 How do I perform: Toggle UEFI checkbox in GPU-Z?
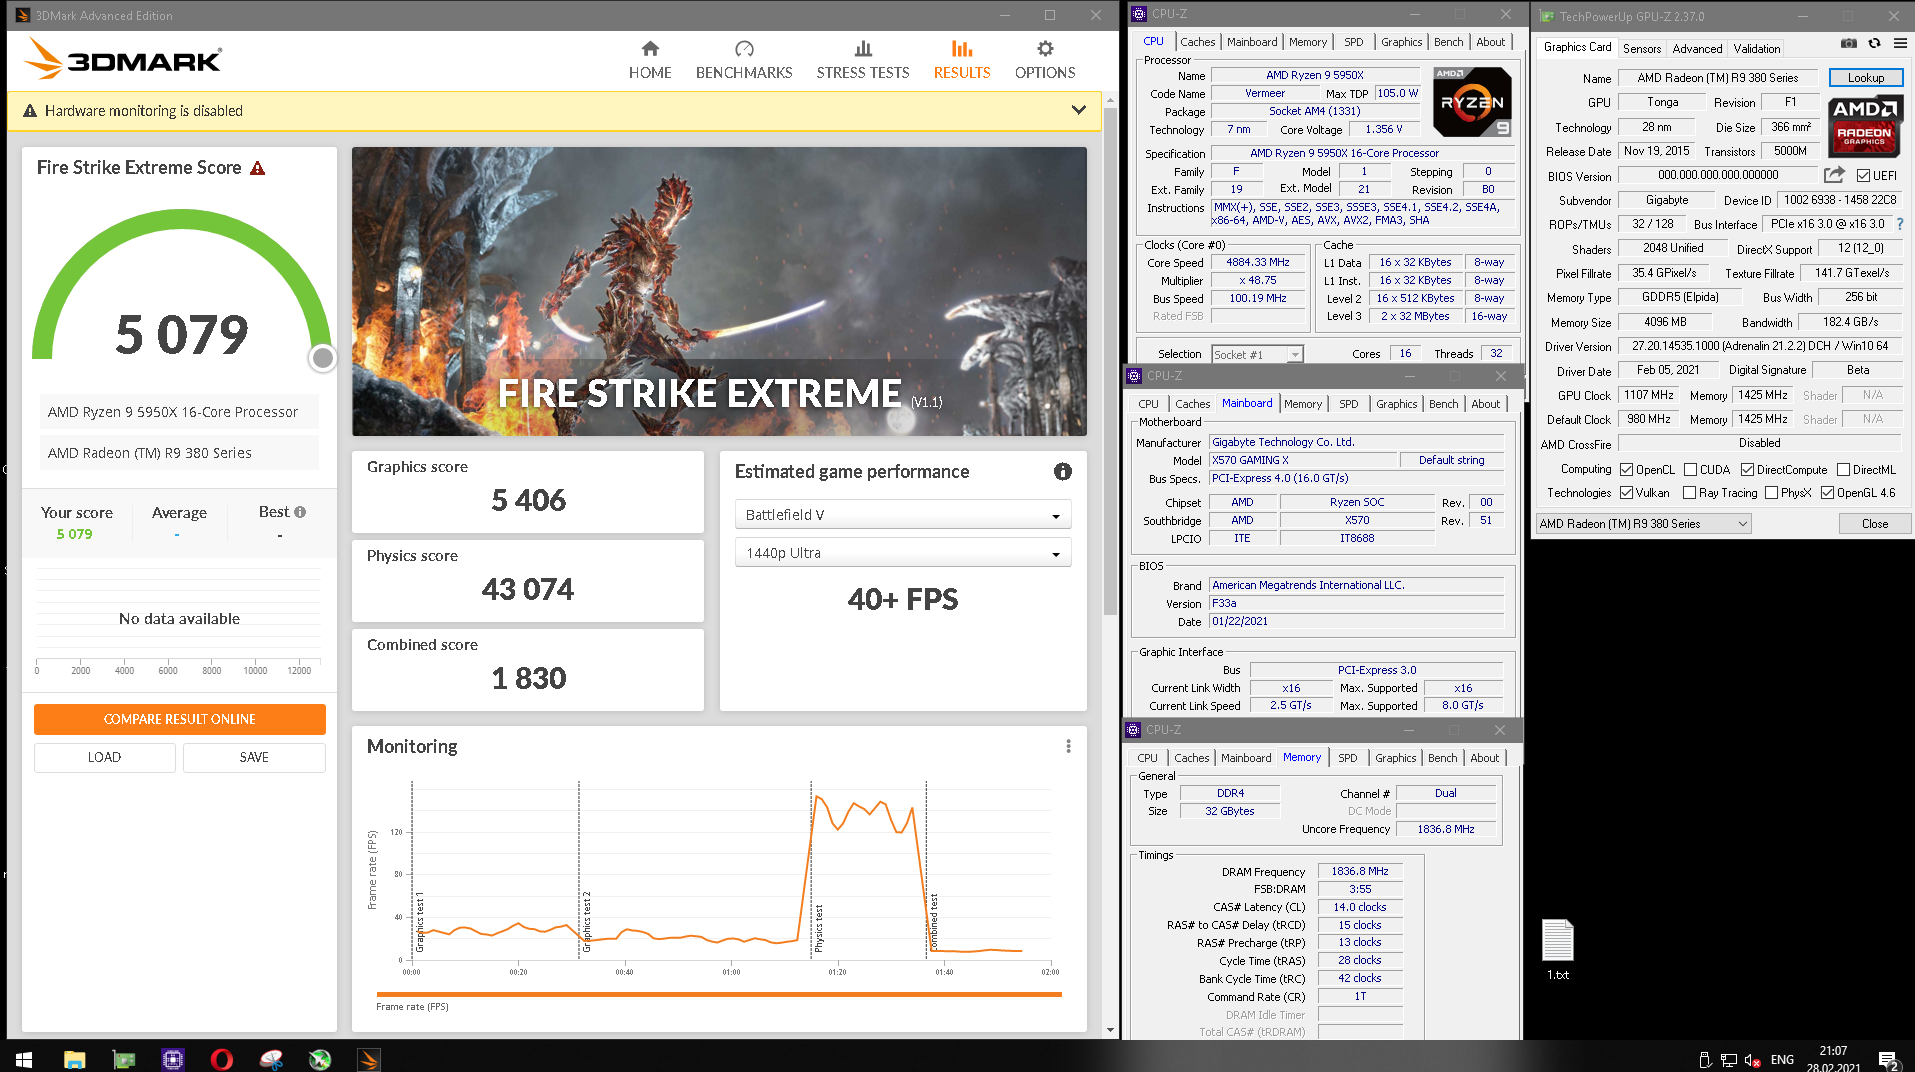[1864, 176]
